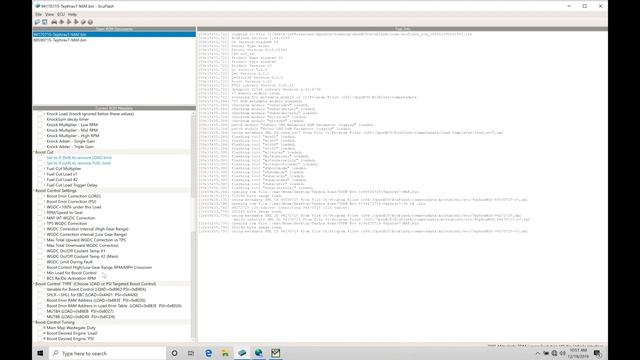640x360 pixels.
Task: Click the taskbar clock and date
Action: click(578, 353)
